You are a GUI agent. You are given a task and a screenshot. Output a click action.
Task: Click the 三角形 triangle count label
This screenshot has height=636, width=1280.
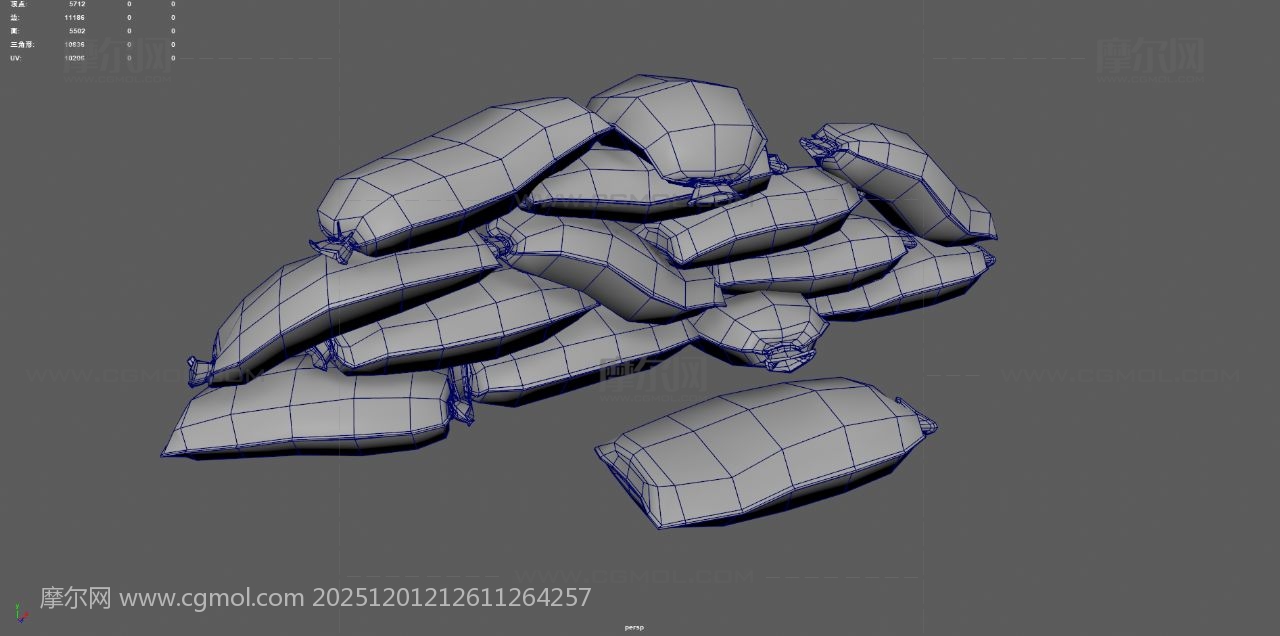tap(20, 44)
